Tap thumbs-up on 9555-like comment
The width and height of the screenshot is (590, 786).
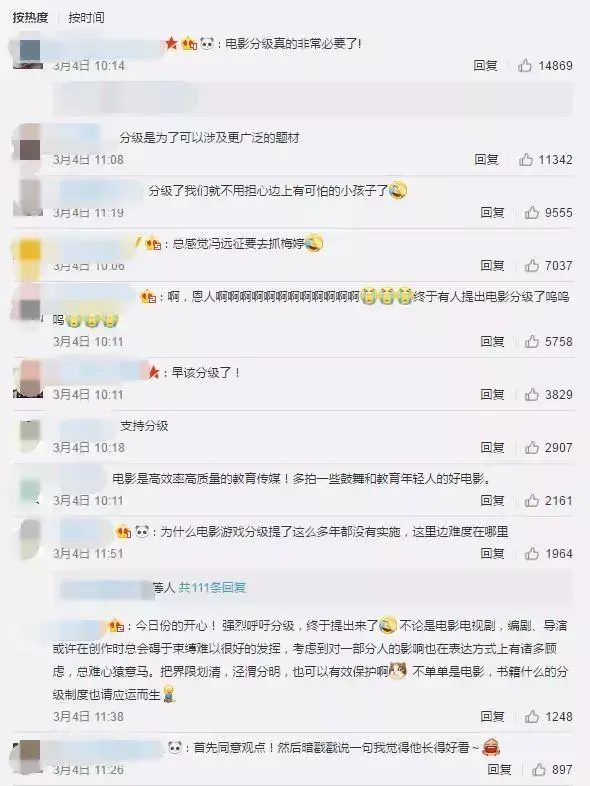531,213
